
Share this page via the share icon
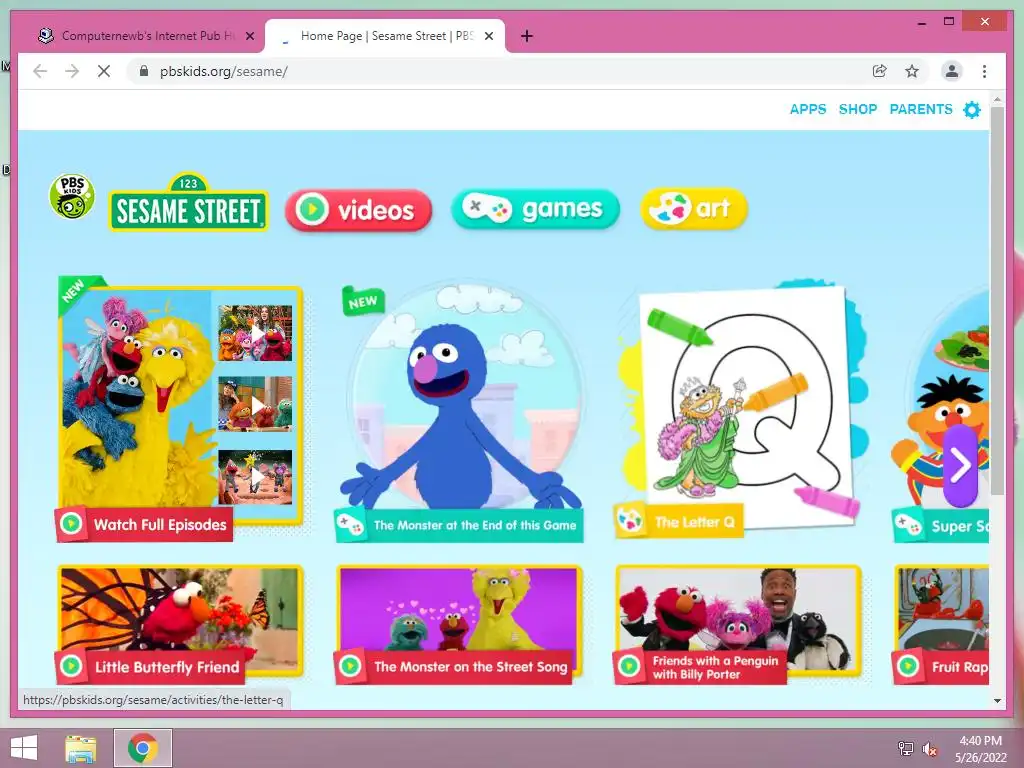(880, 71)
